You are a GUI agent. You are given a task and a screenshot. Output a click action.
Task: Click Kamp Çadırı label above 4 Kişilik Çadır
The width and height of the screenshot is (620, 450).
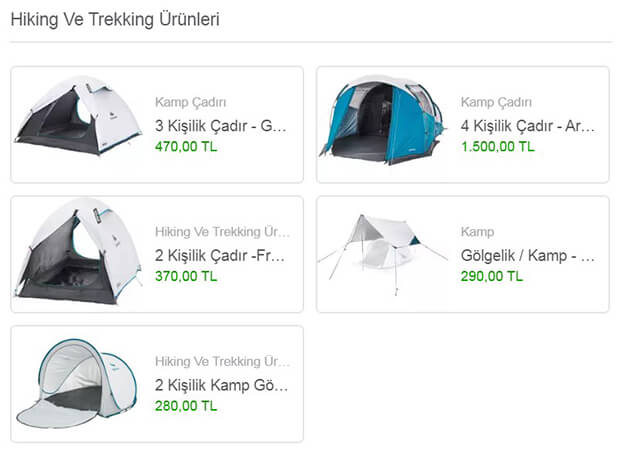496,102
